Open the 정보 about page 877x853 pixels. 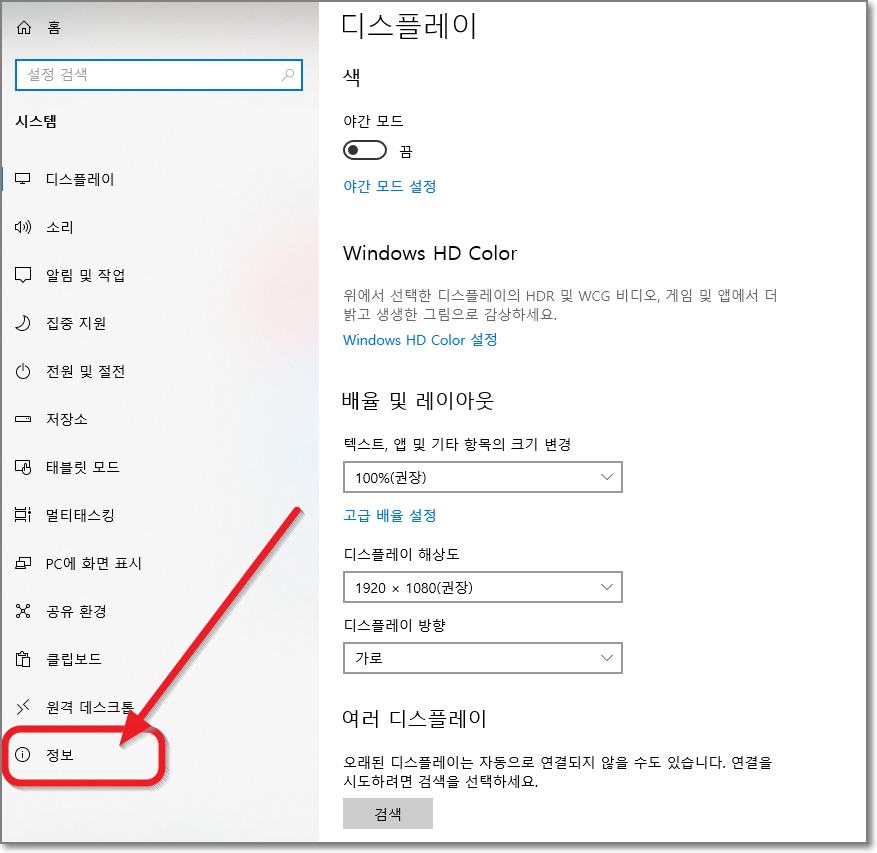[60, 755]
